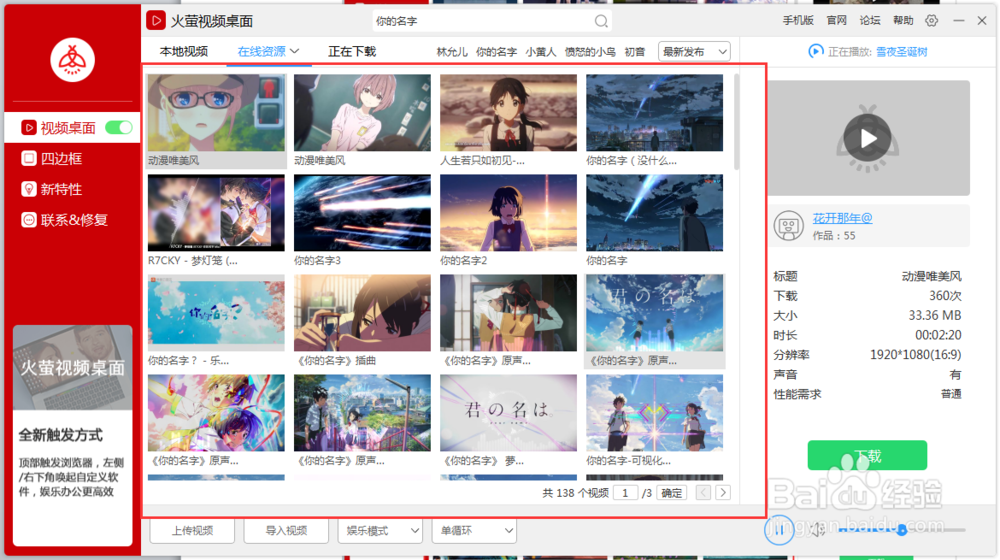Click the green 下载 button
This screenshot has height=560, width=1000.
867,455
